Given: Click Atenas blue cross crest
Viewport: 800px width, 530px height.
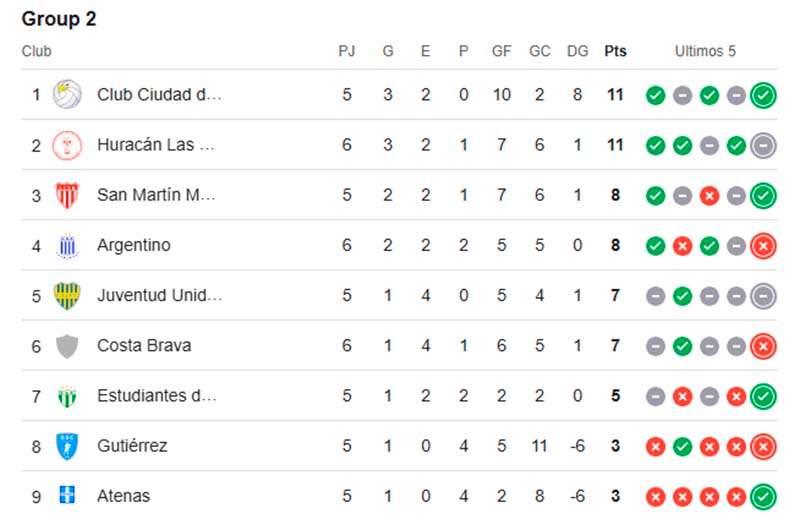Looking at the screenshot, I should coord(67,494).
